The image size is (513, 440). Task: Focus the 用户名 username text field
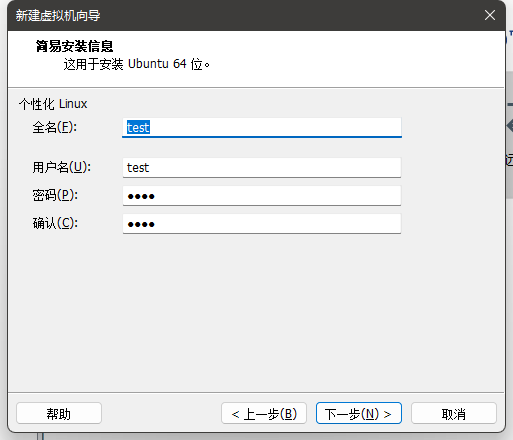click(262, 168)
